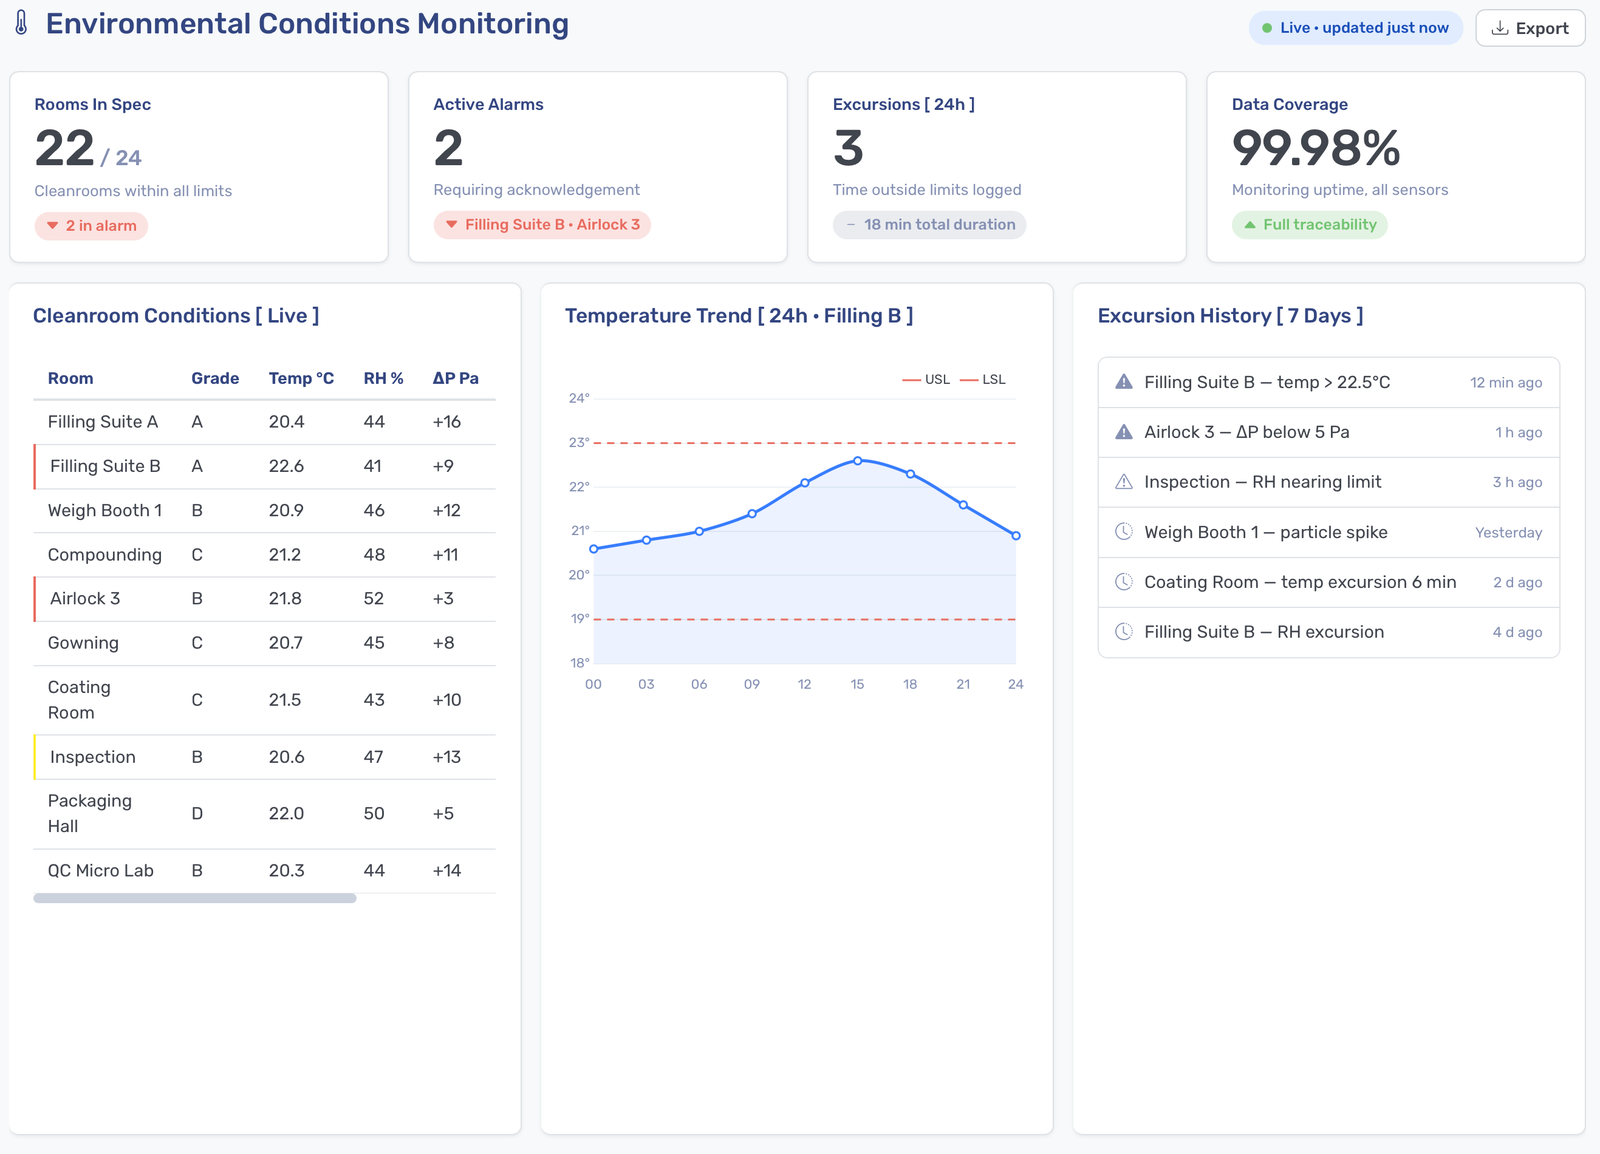The width and height of the screenshot is (1600, 1154).
Task: Sort table by Grade column header
Action: [x=215, y=378]
